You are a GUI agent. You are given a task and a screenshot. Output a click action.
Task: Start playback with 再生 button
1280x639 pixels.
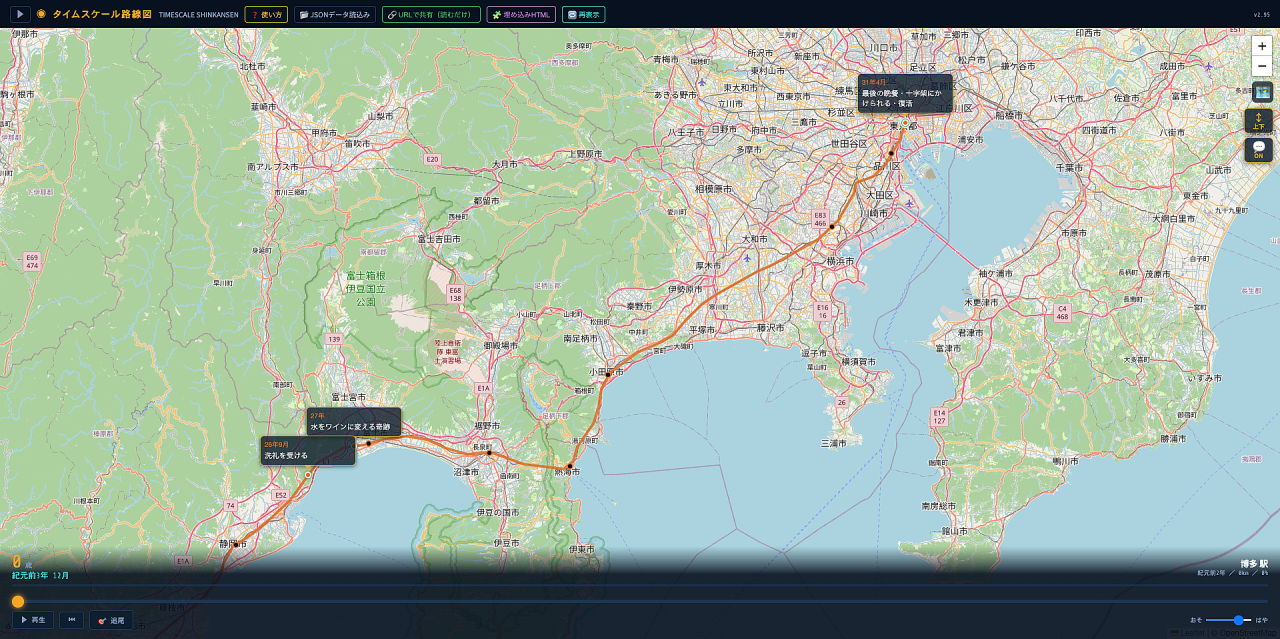[33, 620]
